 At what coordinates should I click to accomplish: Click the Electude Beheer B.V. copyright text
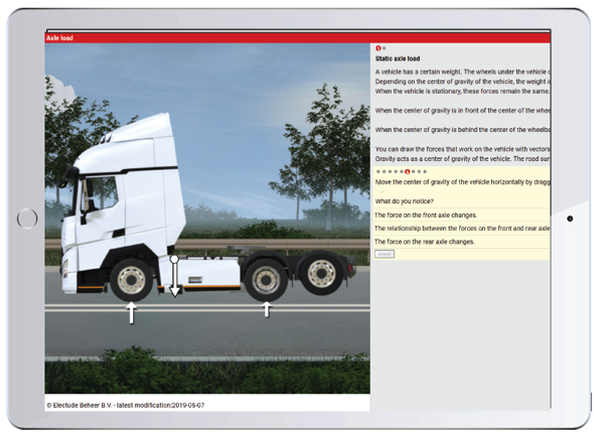click(125, 405)
